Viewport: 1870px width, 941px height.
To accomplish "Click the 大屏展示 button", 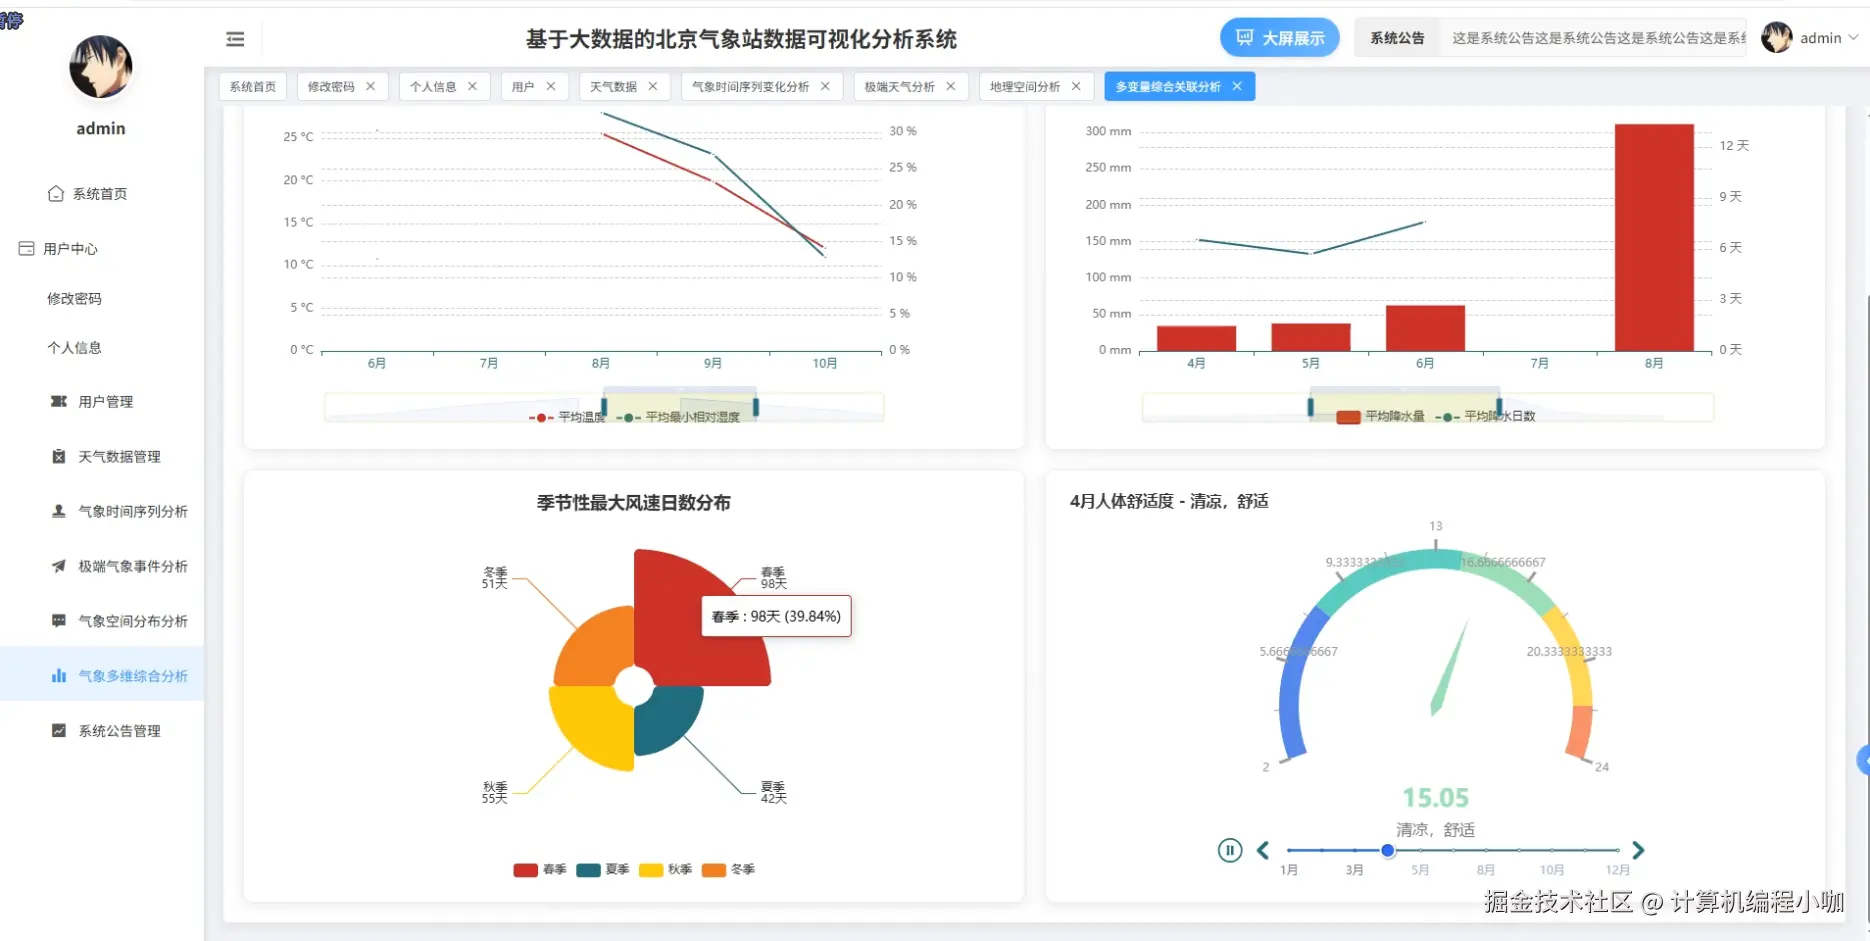I will (x=1279, y=38).
